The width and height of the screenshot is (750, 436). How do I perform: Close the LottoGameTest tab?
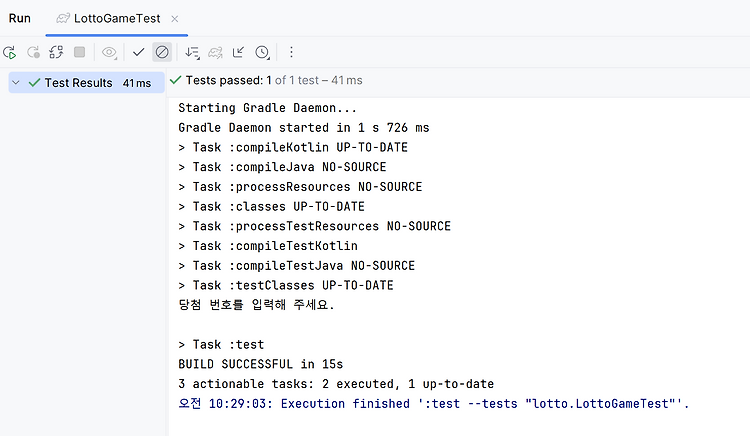point(175,19)
